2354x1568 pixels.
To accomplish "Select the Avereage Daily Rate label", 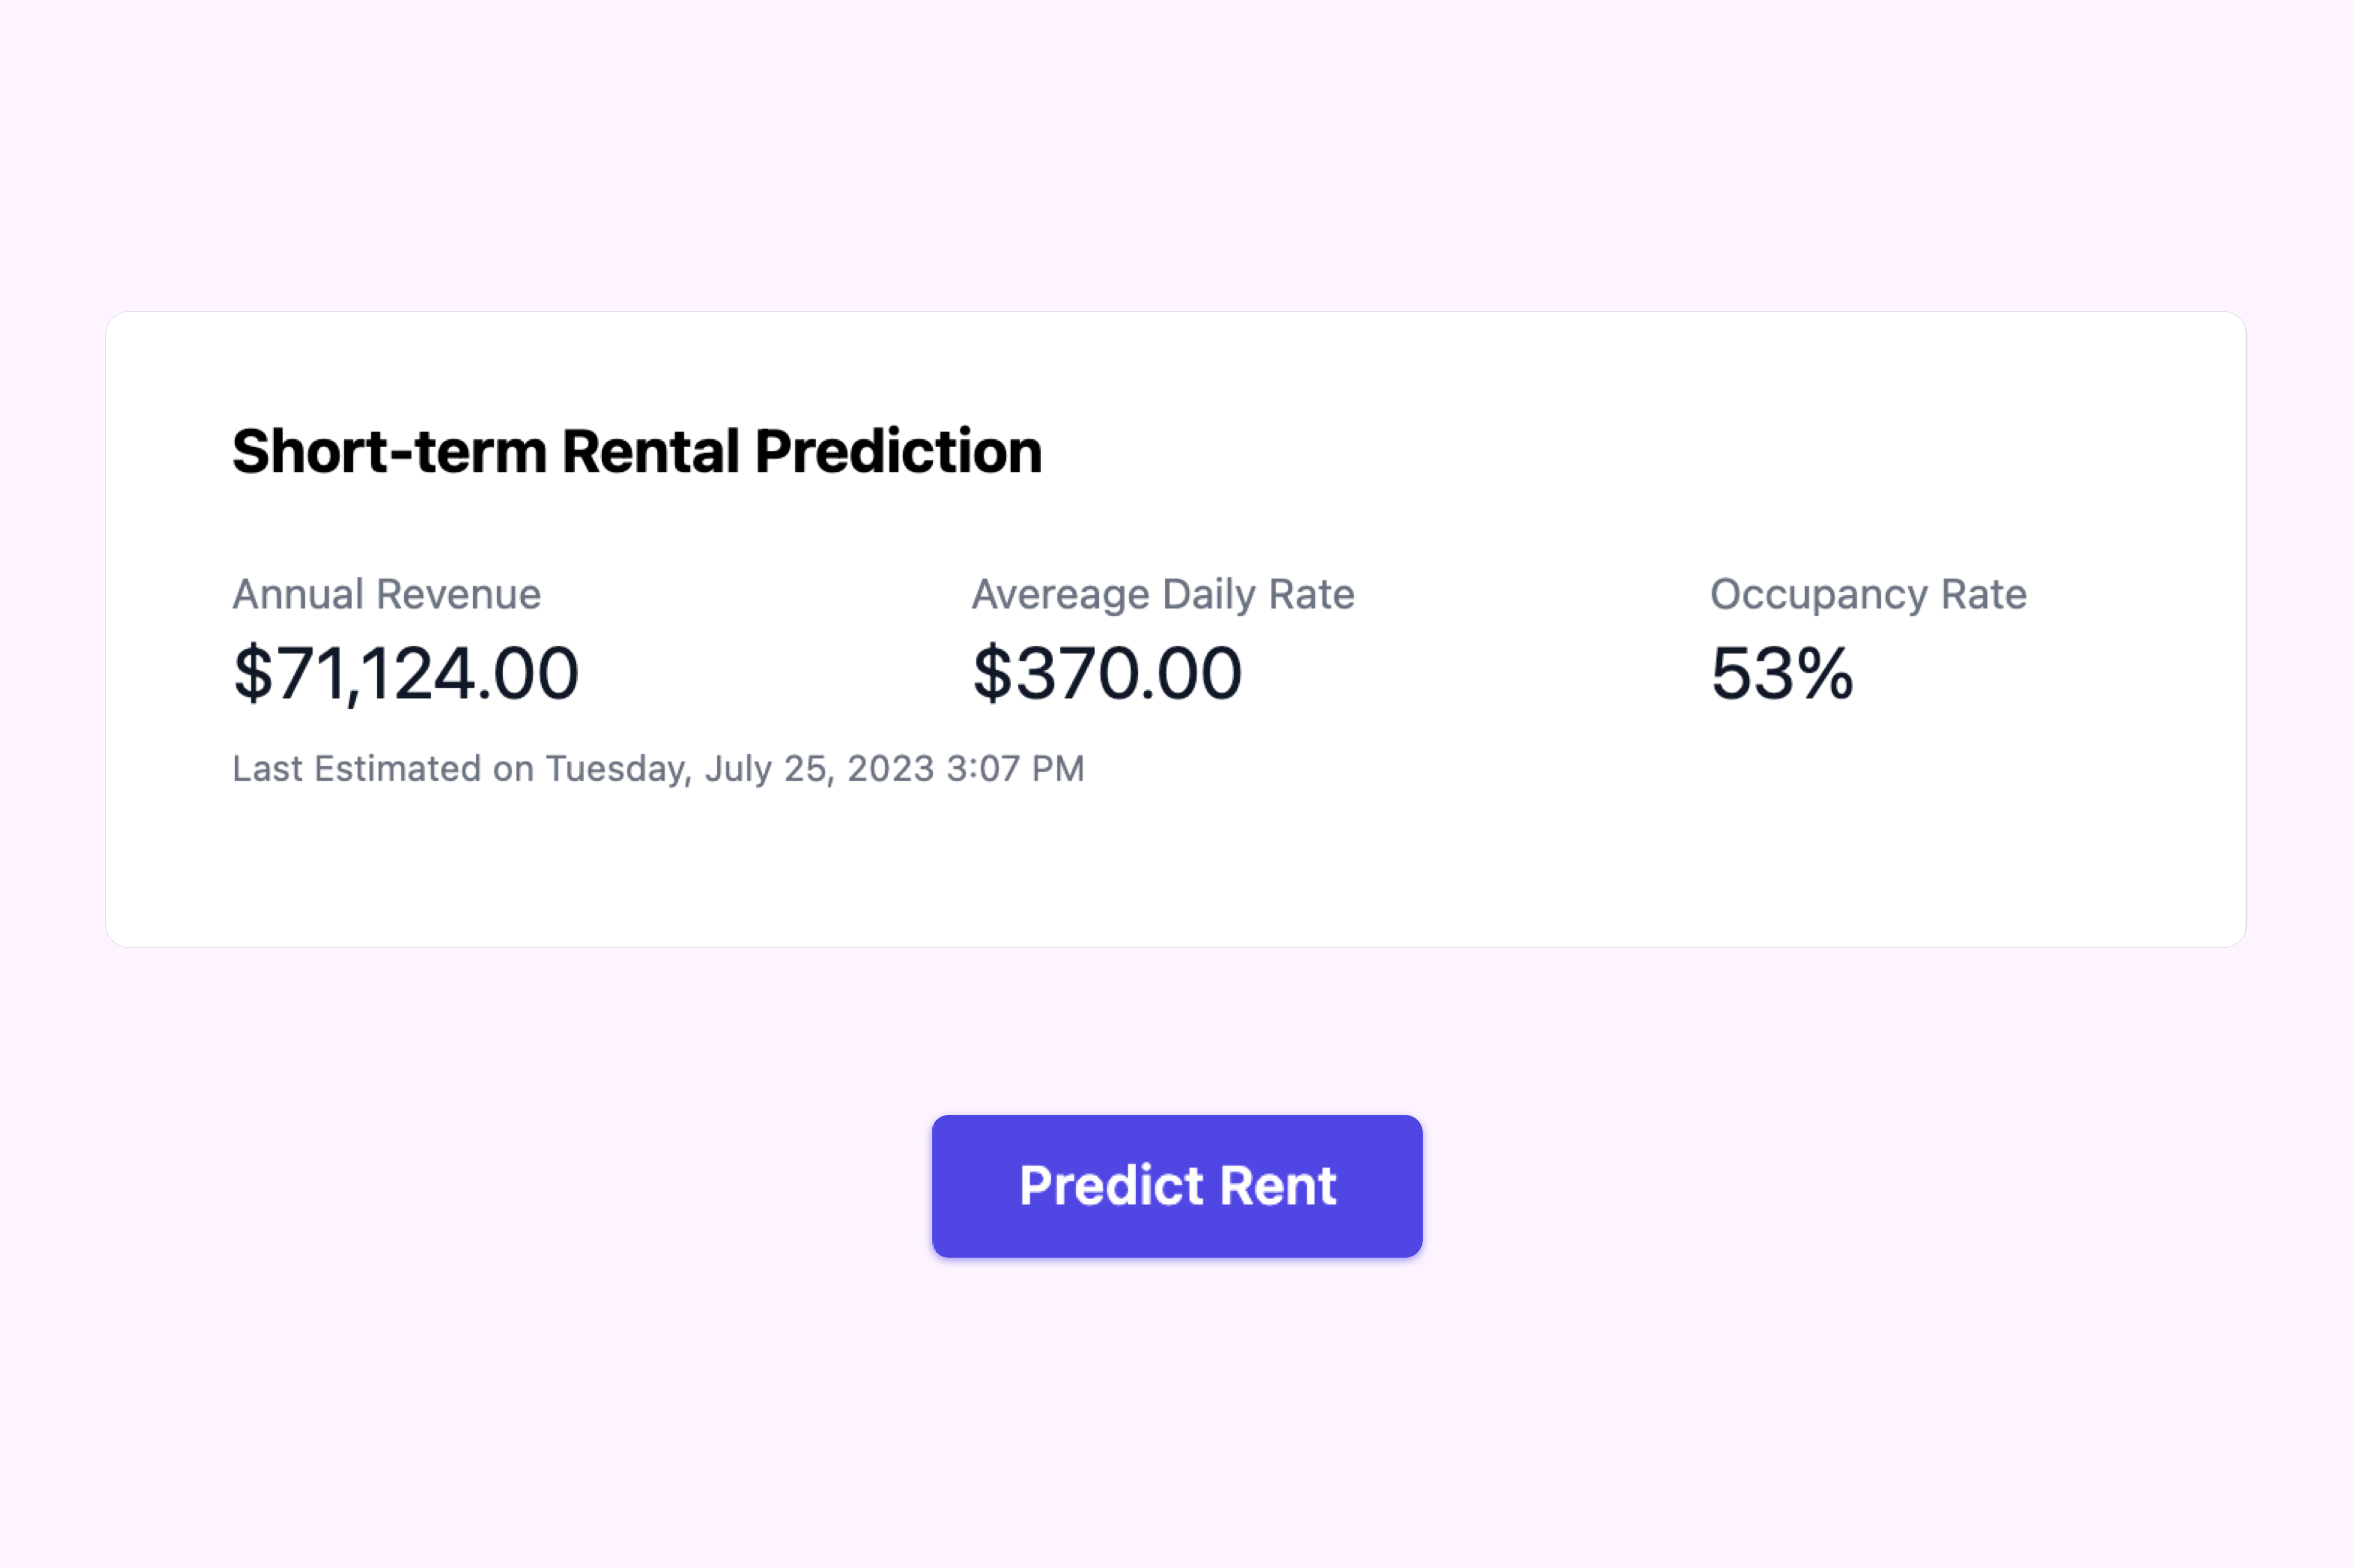I will coord(1163,593).
